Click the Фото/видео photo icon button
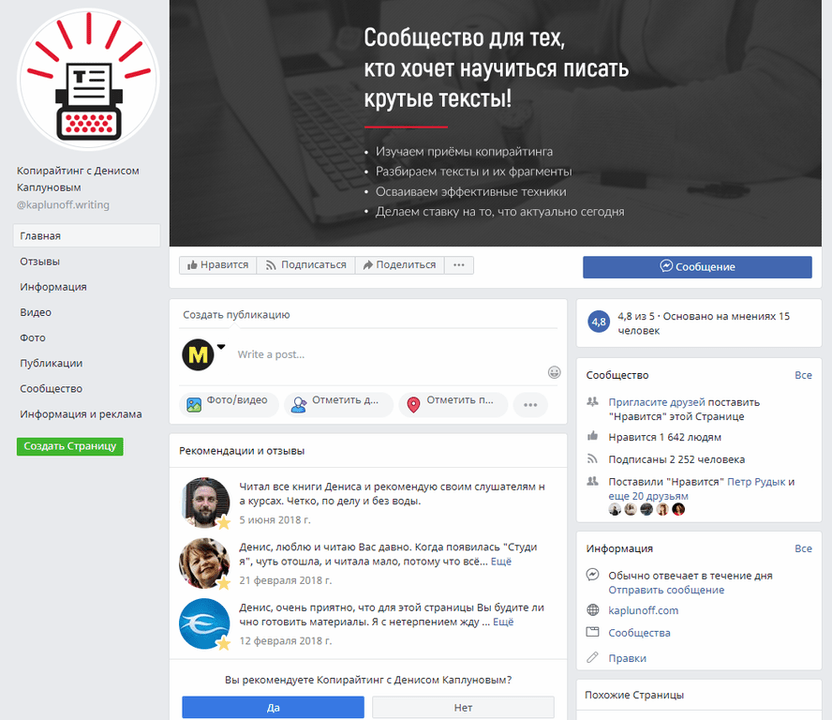This screenshot has width=832, height=720. [227, 403]
